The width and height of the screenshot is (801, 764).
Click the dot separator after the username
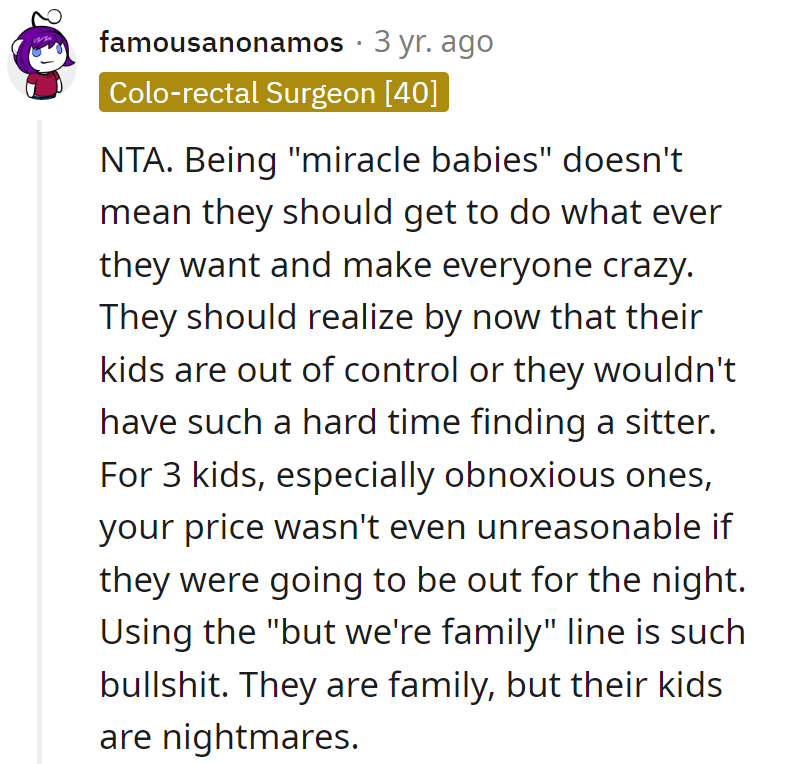(x=359, y=42)
